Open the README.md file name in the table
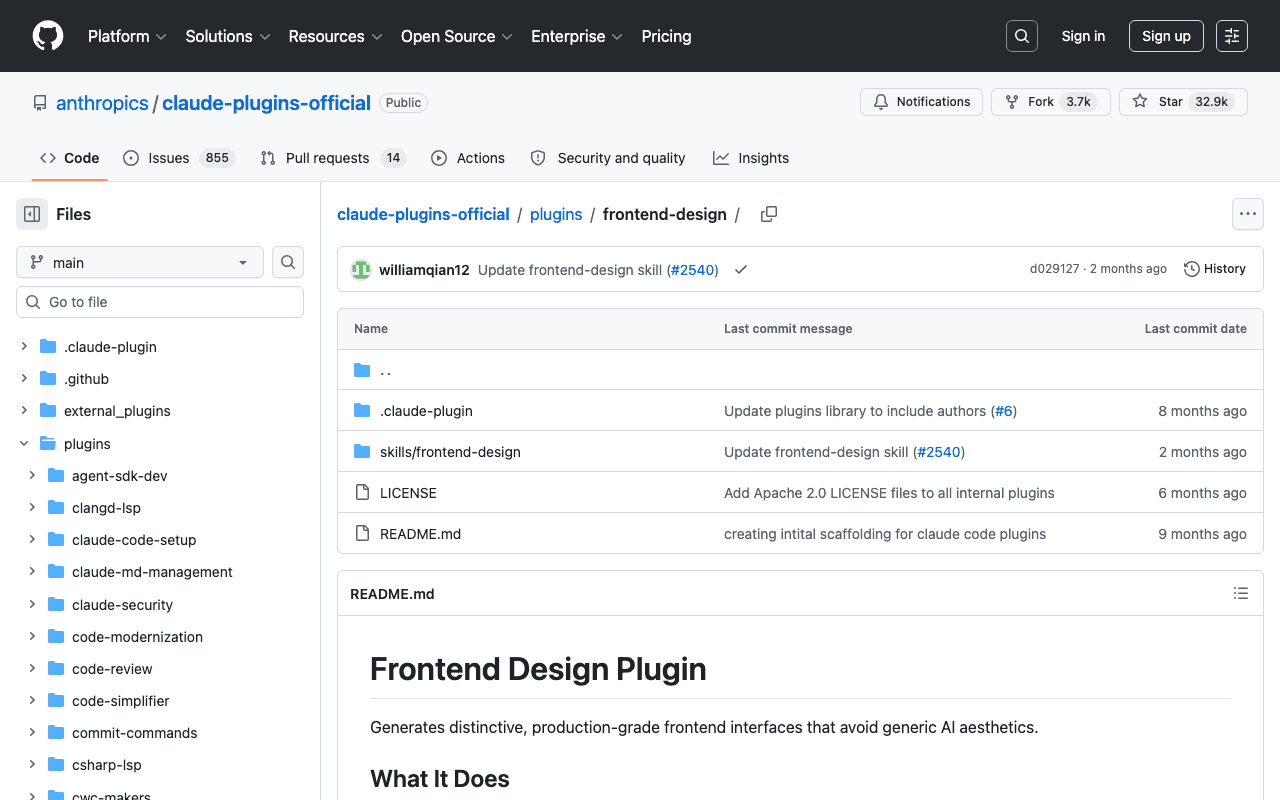 point(420,533)
